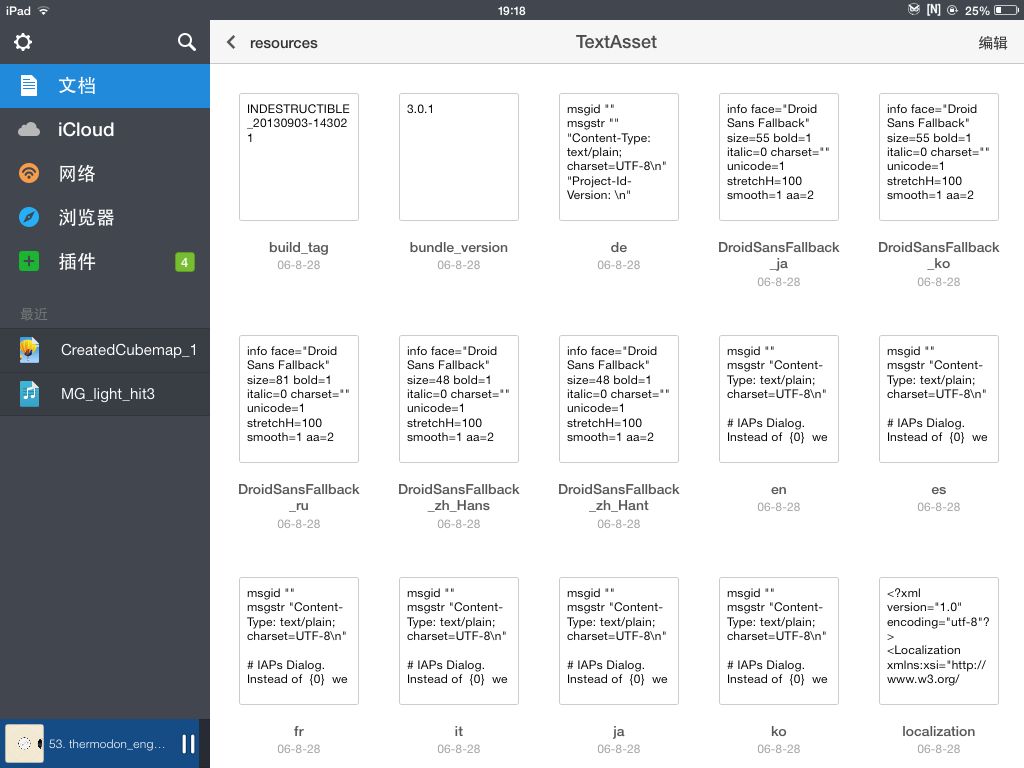1024x768 pixels.
Task: Pause the playing audio track
Action: click(189, 744)
